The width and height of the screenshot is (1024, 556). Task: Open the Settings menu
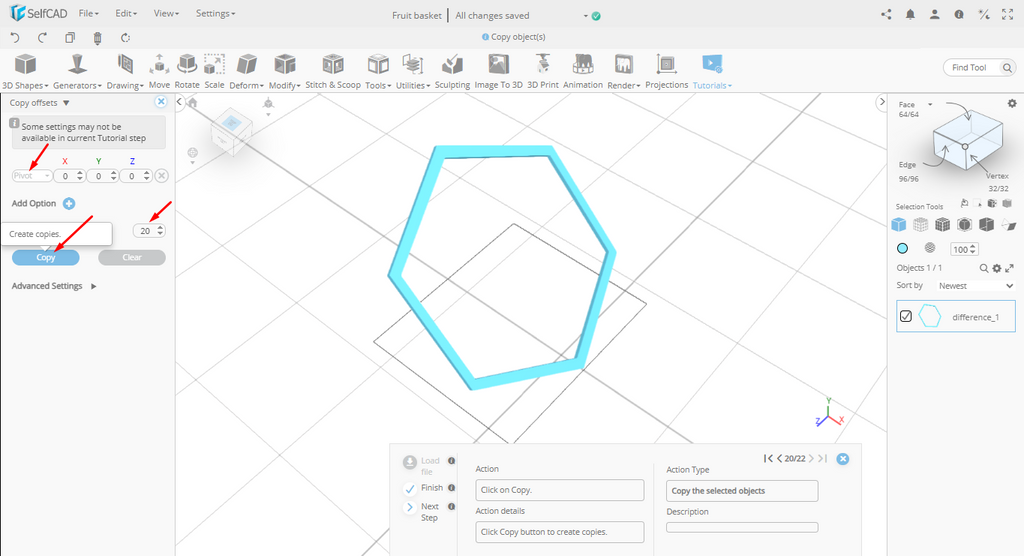click(215, 14)
